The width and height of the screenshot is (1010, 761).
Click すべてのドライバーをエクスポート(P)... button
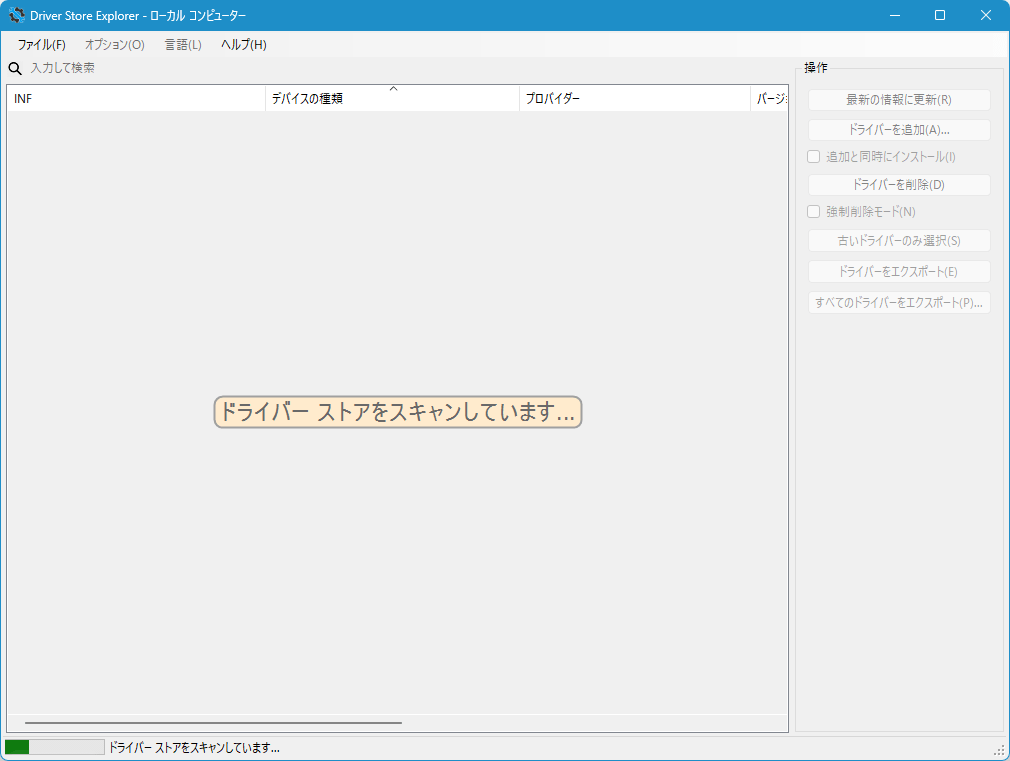899,302
